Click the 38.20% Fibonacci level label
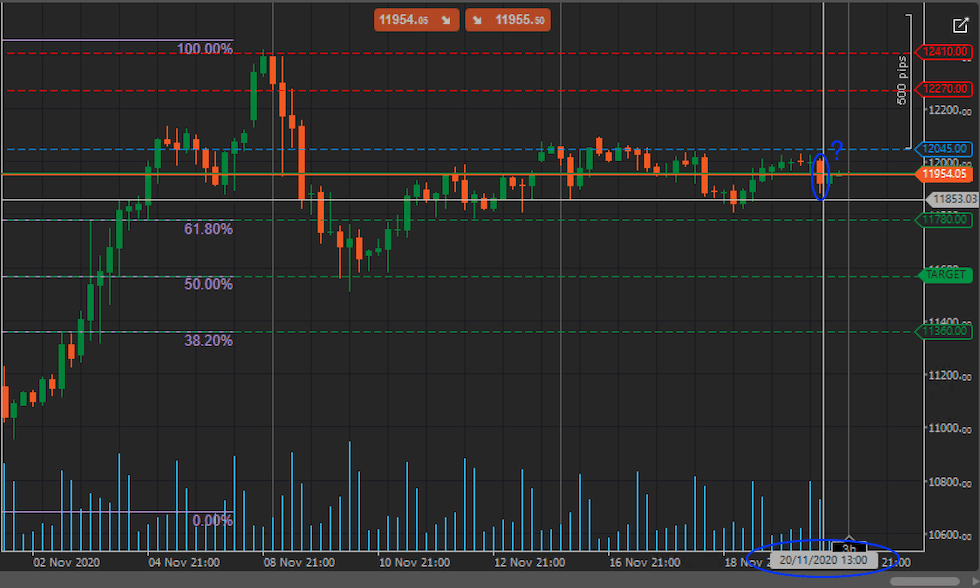 (208, 340)
